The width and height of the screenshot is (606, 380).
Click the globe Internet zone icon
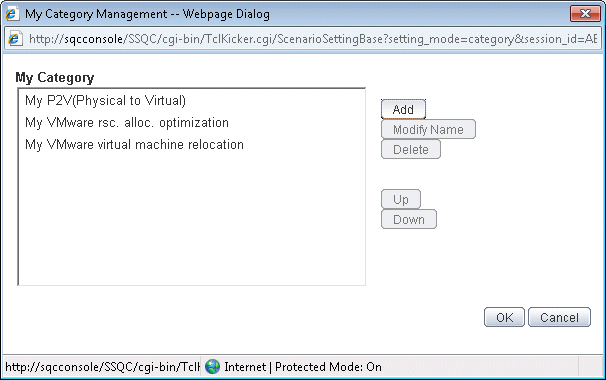[x=212, y=366]
